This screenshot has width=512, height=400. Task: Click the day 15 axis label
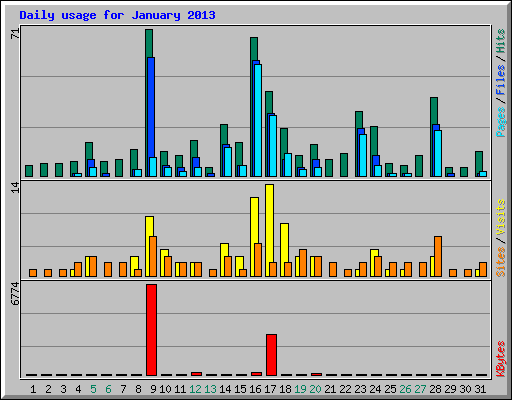point(240,389)
